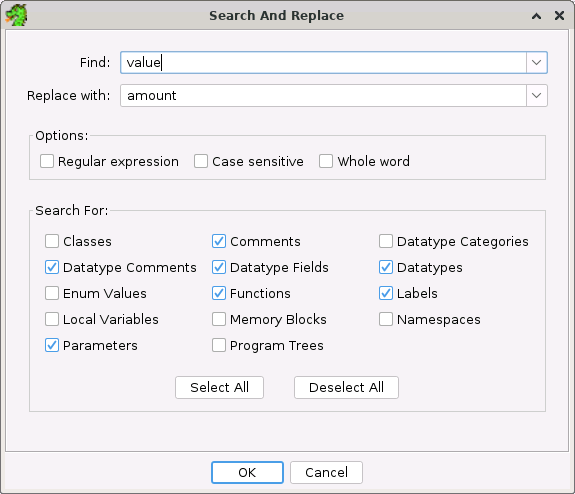Screen dimensions: 575x494
Task: Close the Search And Replace dialog
Action: [559, 15]
